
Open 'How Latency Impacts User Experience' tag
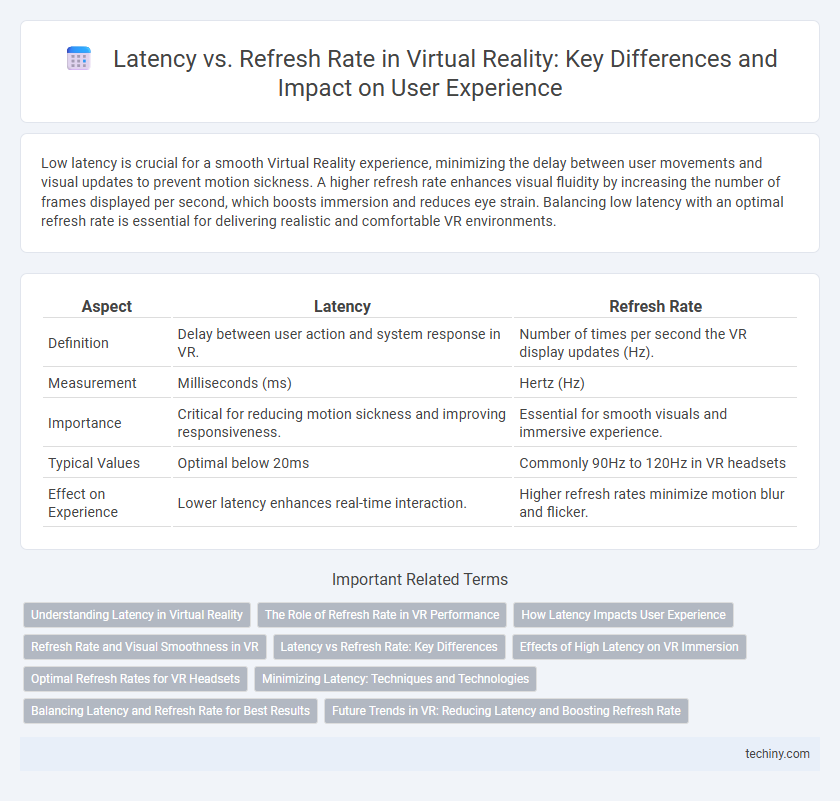(623, 615)
